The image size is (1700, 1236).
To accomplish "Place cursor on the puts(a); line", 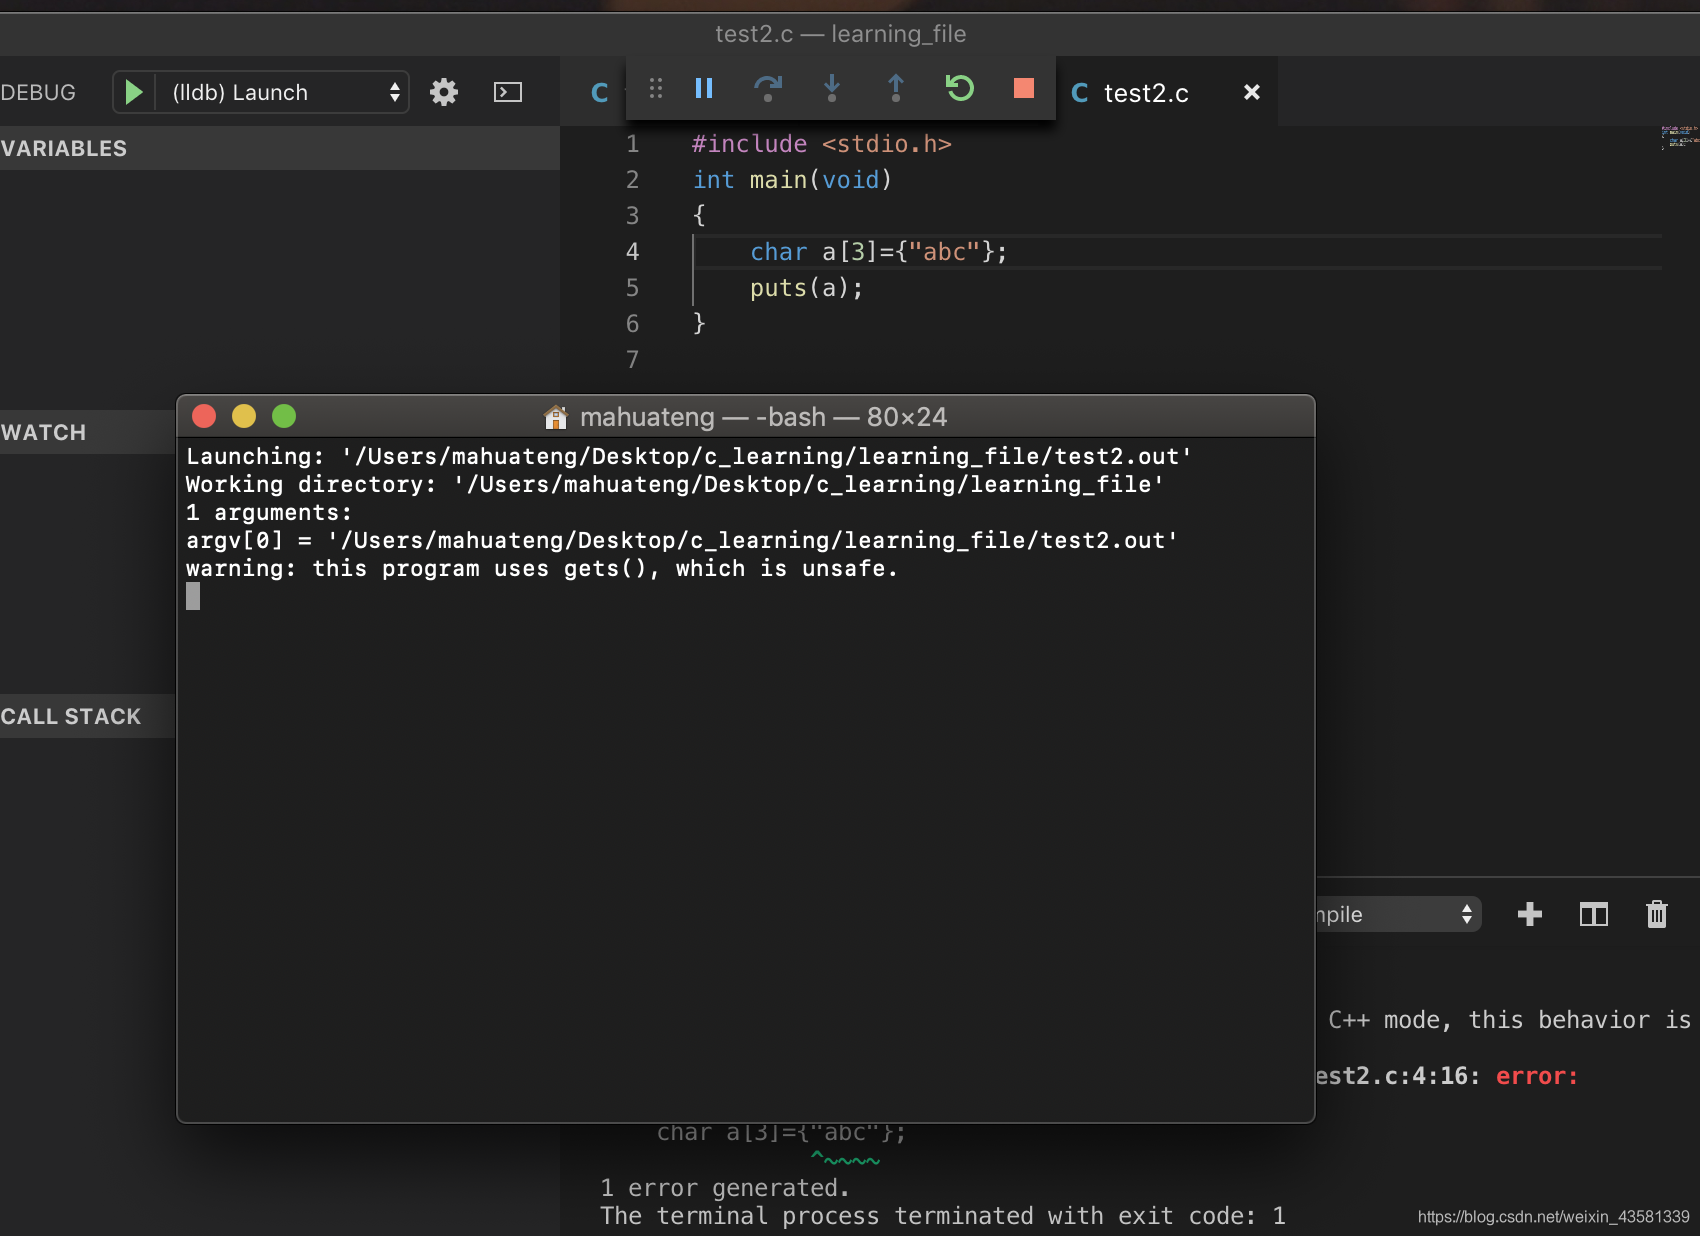I will 806,288.
